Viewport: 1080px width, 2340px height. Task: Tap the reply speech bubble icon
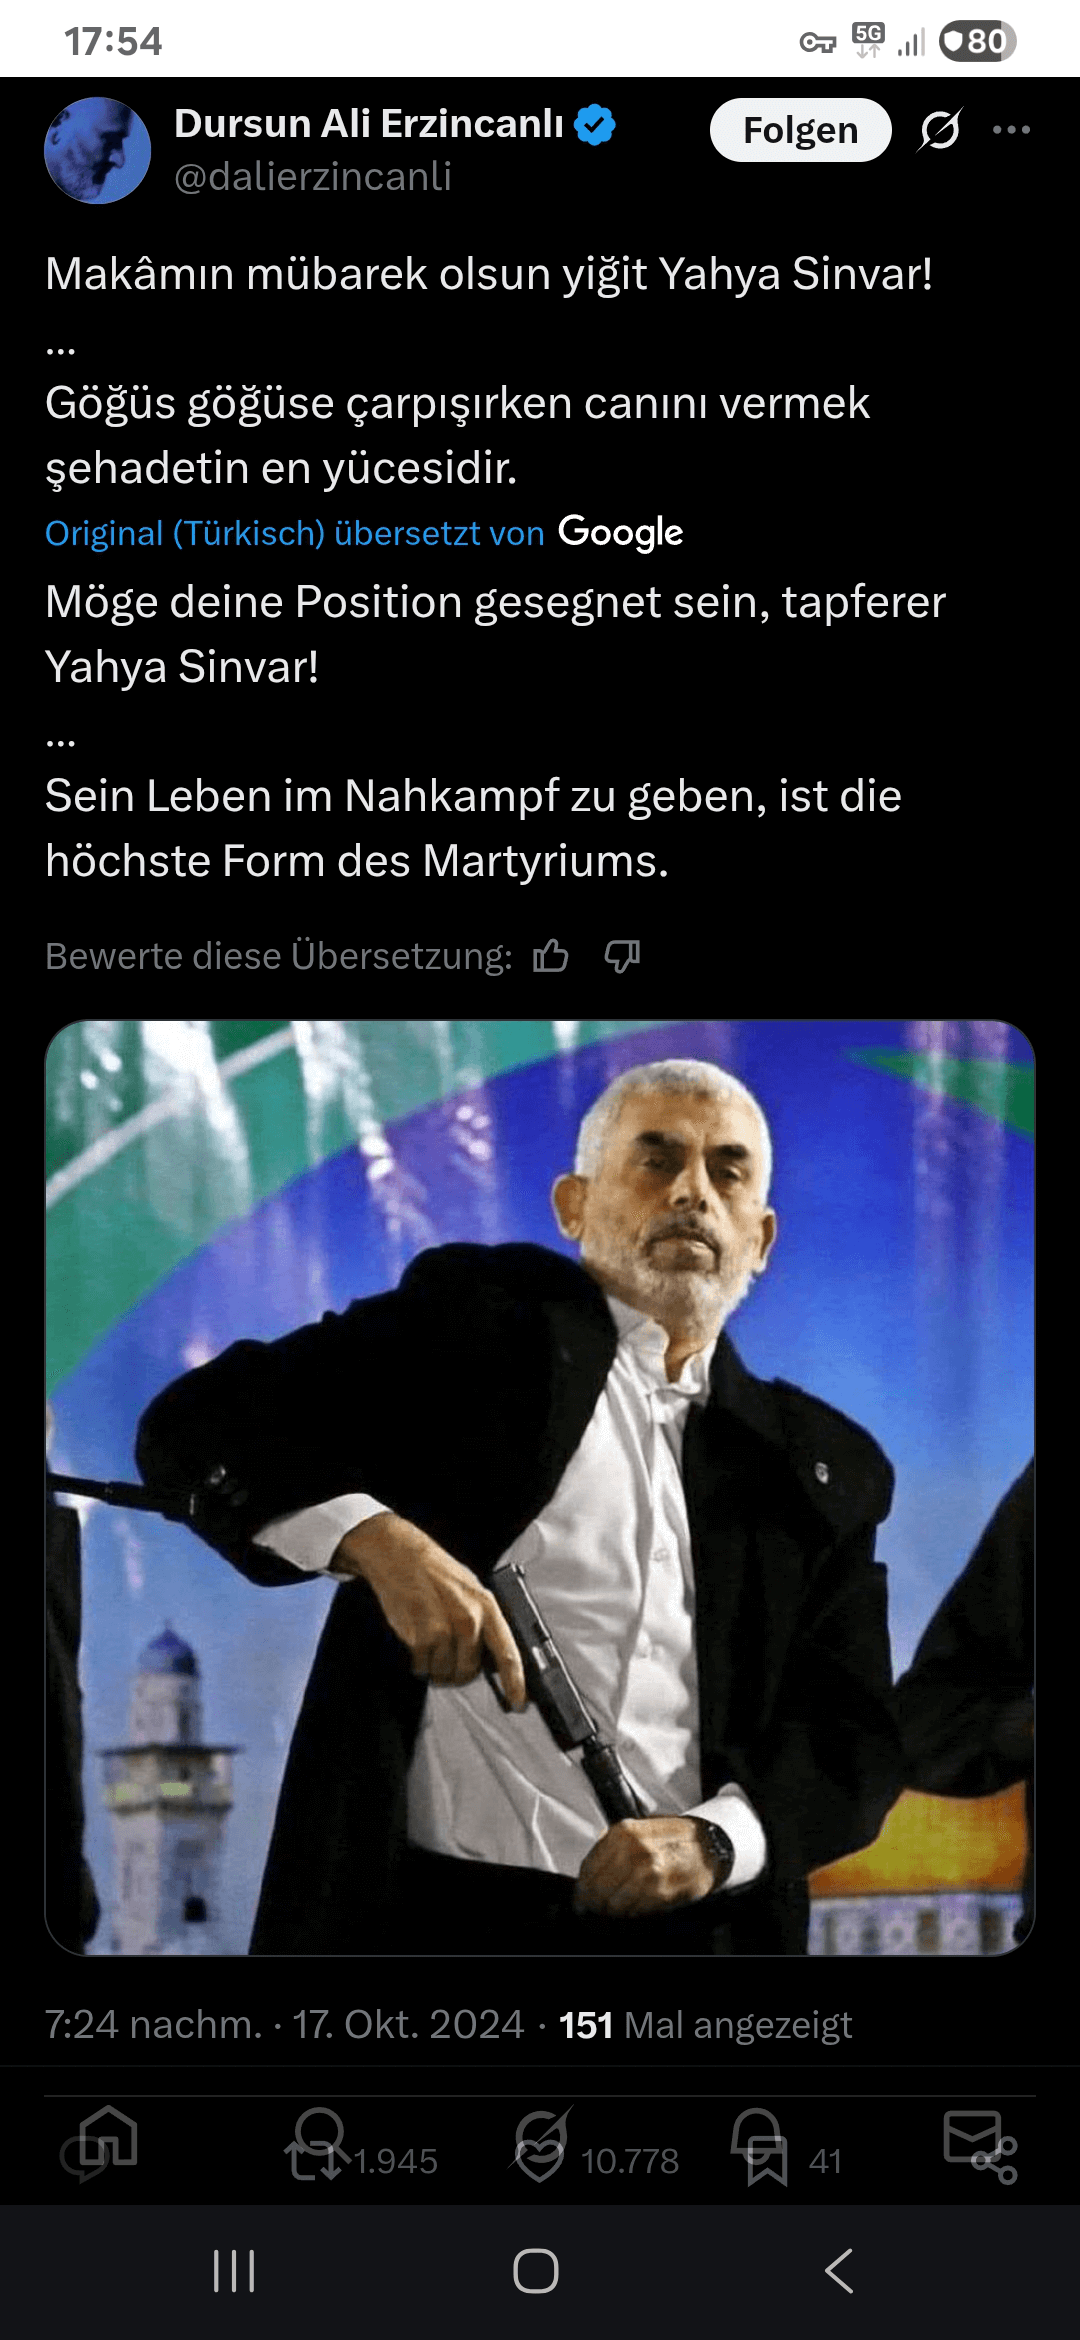pos(86,2160)
